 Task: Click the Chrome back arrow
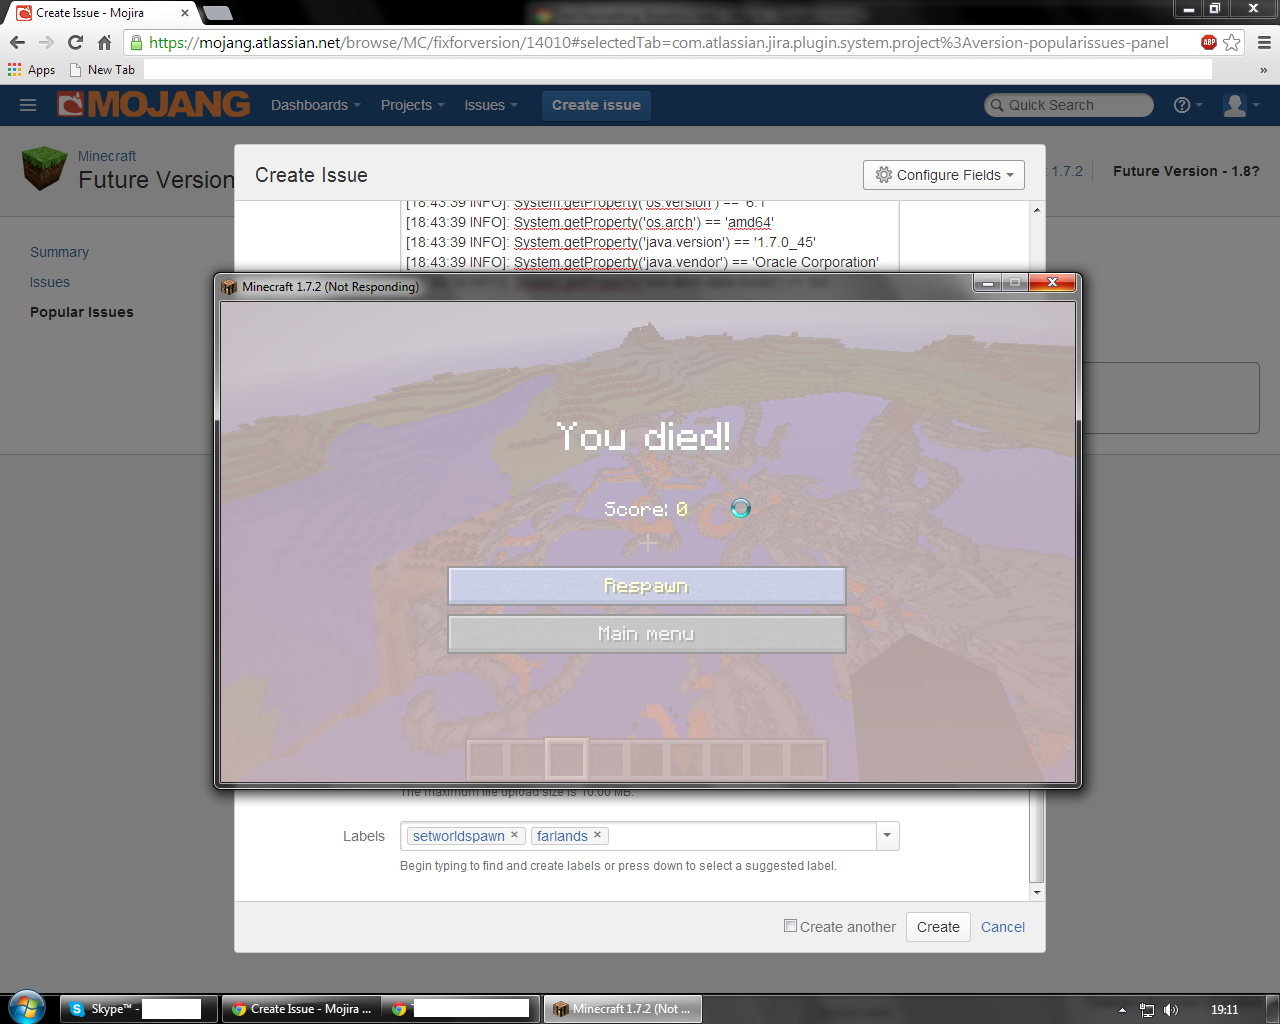(17, 43)
